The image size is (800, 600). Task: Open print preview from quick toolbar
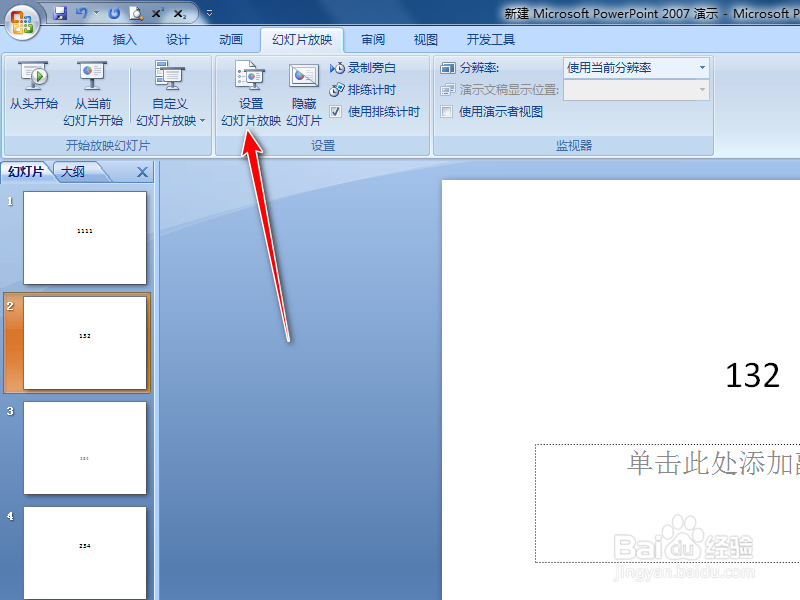tap(136, 13)
